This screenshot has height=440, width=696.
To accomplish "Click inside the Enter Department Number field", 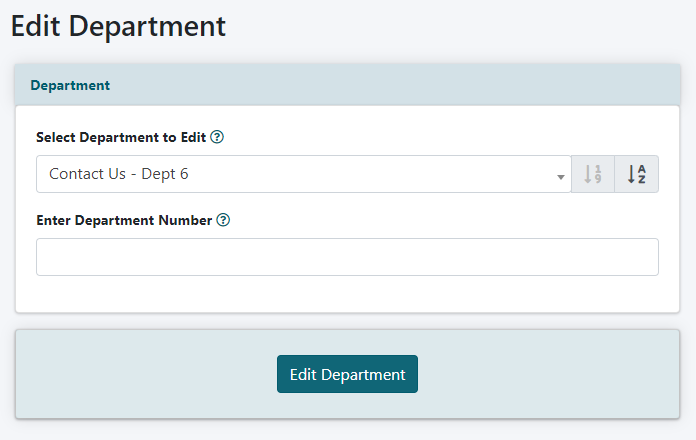I will tap(347, 257).
